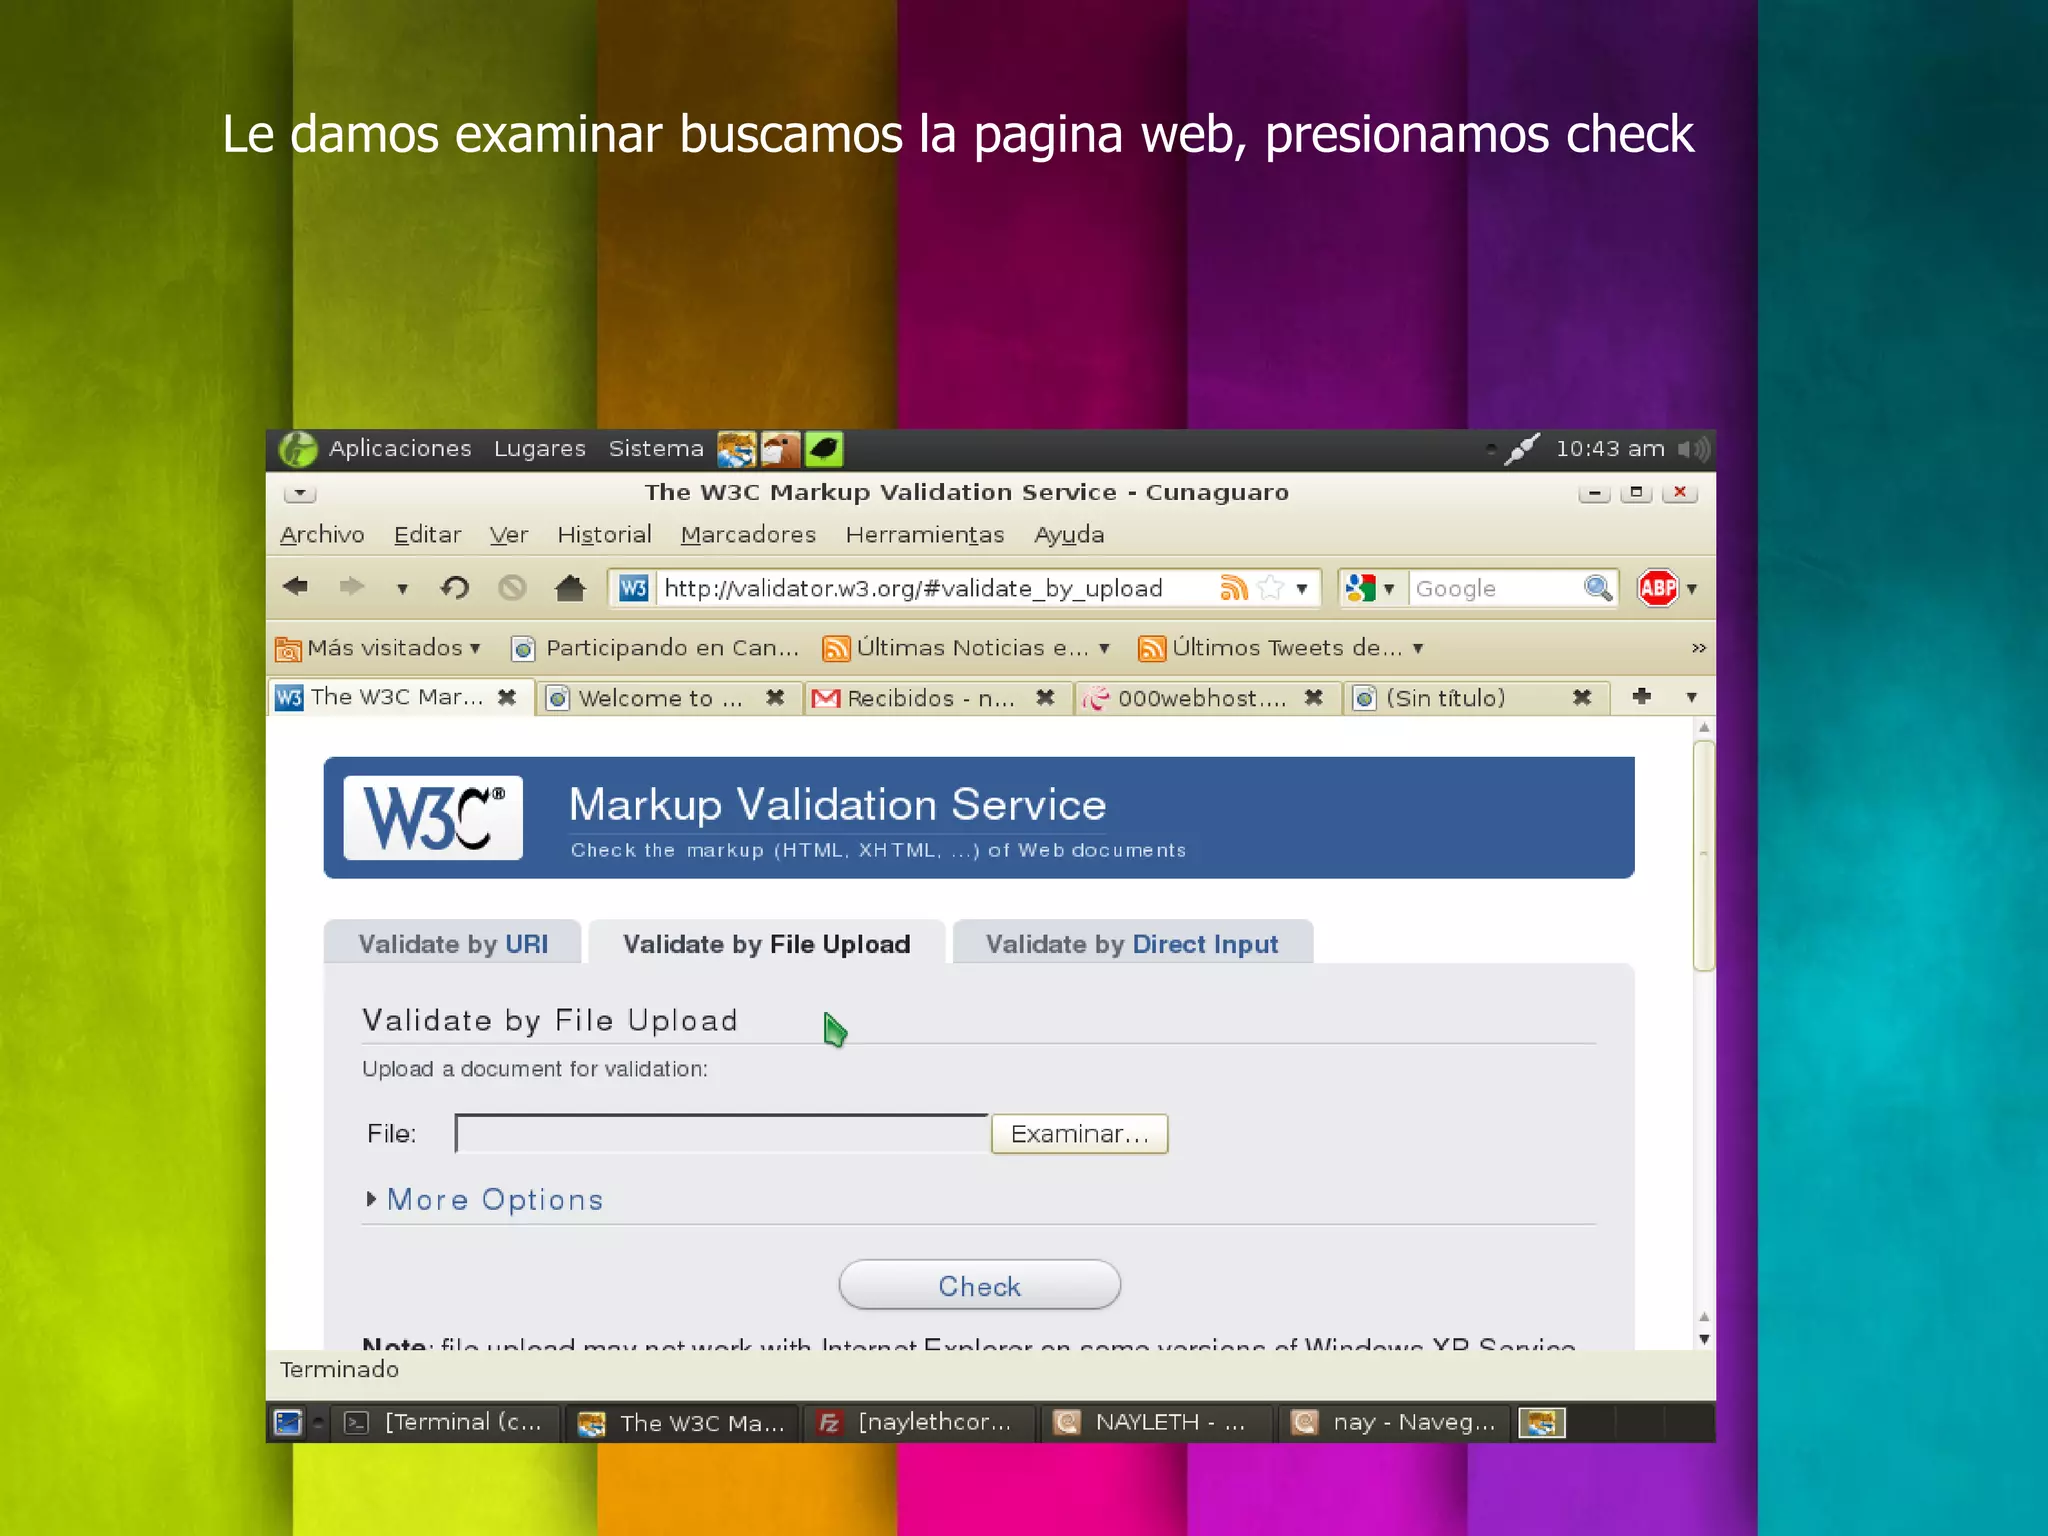This screenshot has height=1536, width=2048.
Task: Open the Adblock Plus dropdown arrow
Action: pyautogui.click(x=1692, y=589)
